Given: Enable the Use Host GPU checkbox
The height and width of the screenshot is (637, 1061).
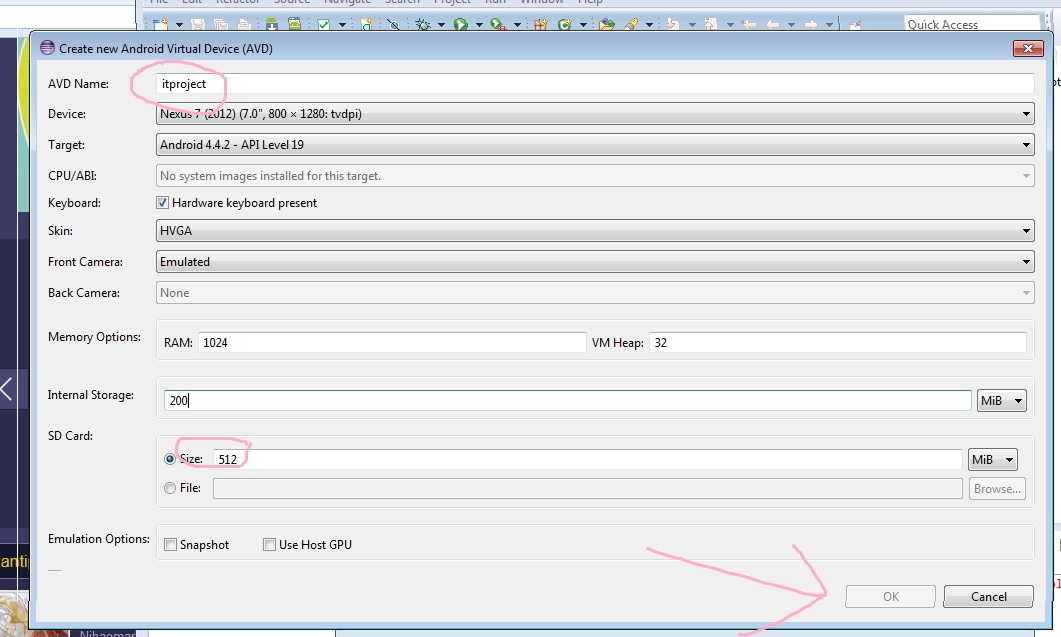Looking at the screenshot, I should 269,544.
